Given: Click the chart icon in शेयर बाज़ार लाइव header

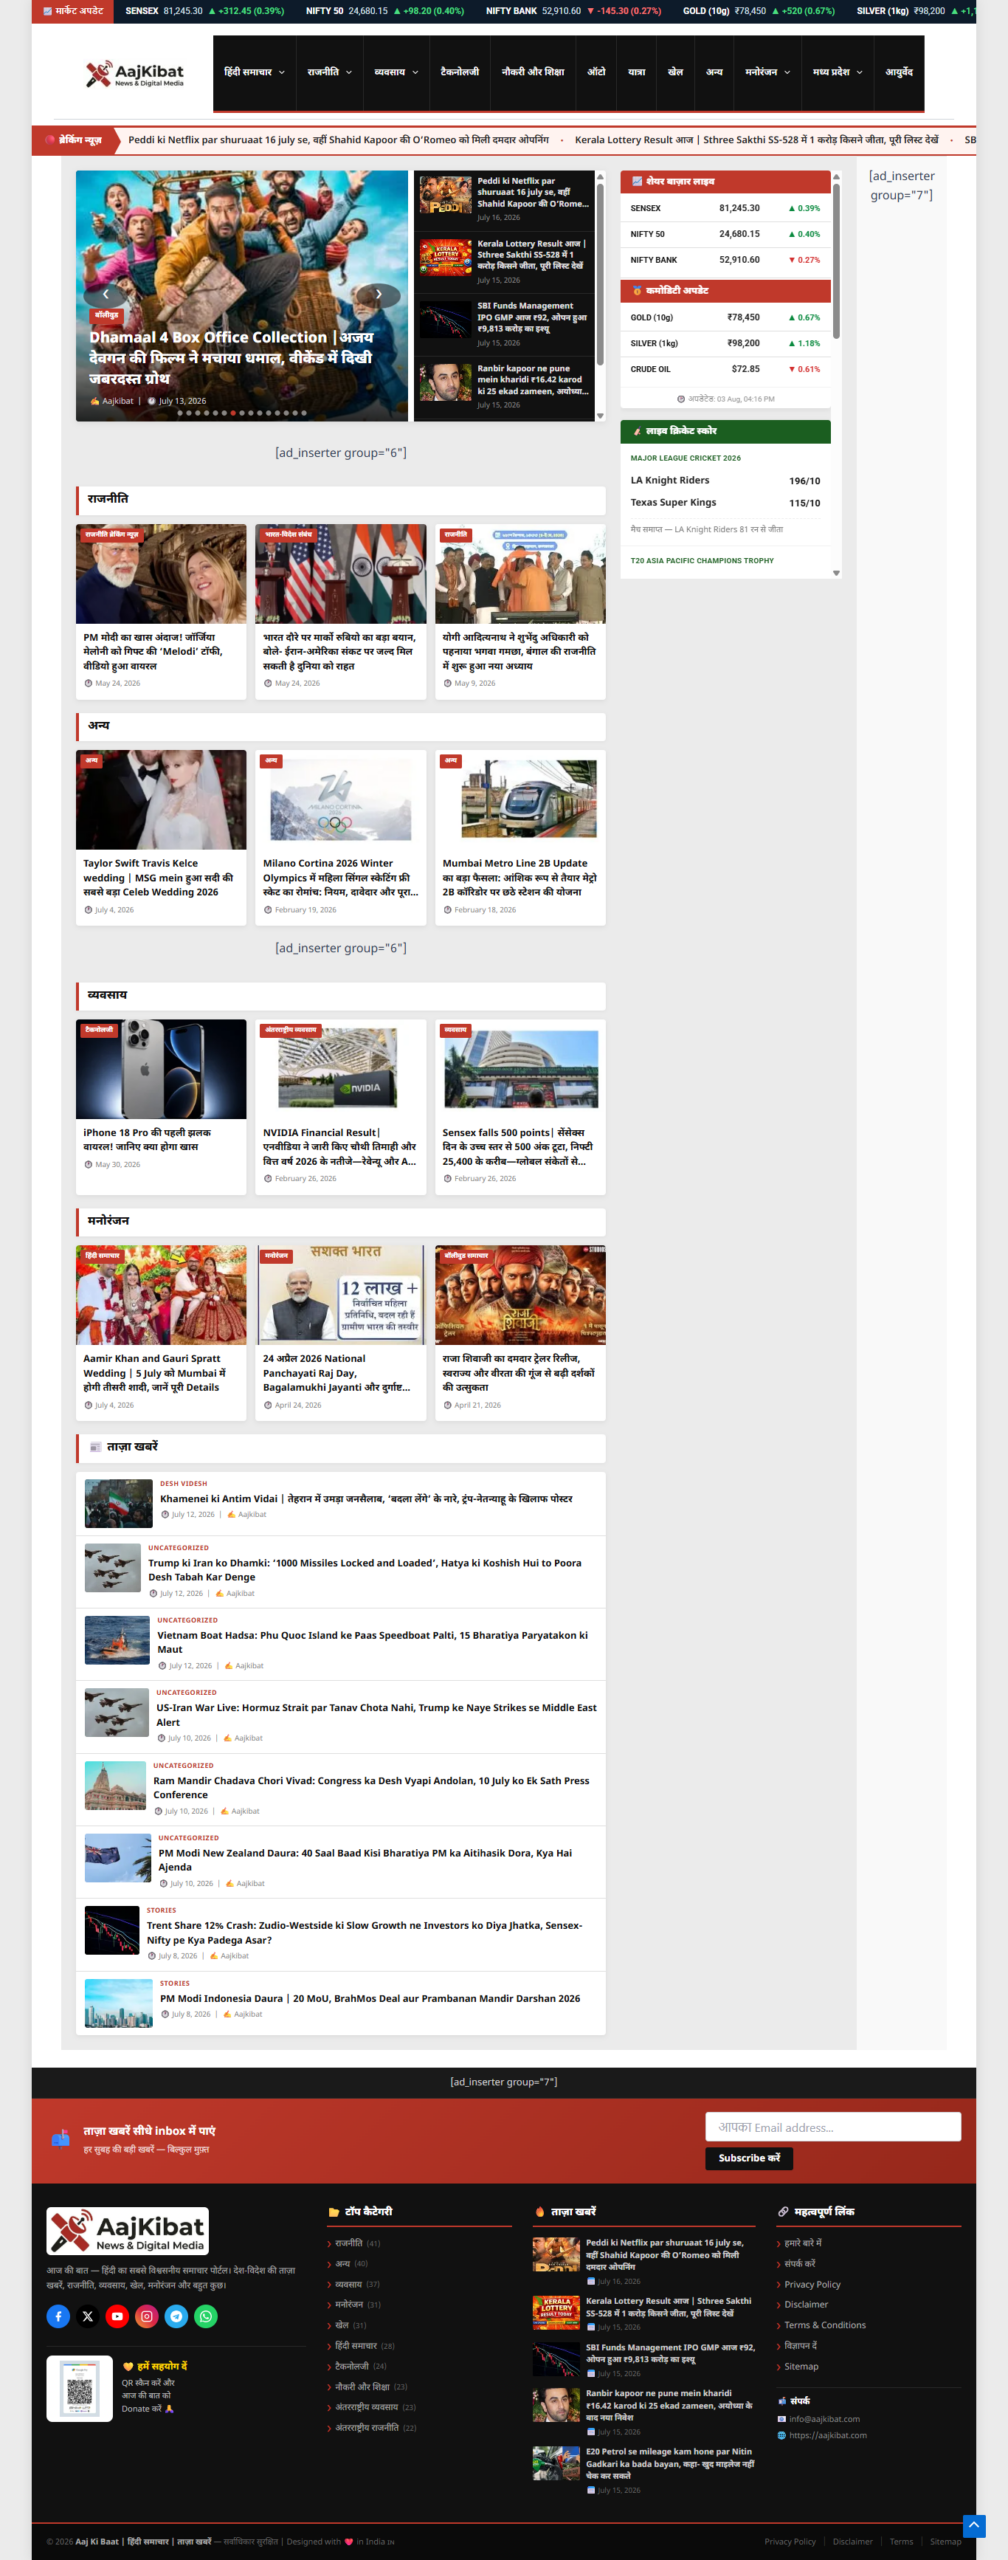Looking at the screenshot, I should click(636, 182).
